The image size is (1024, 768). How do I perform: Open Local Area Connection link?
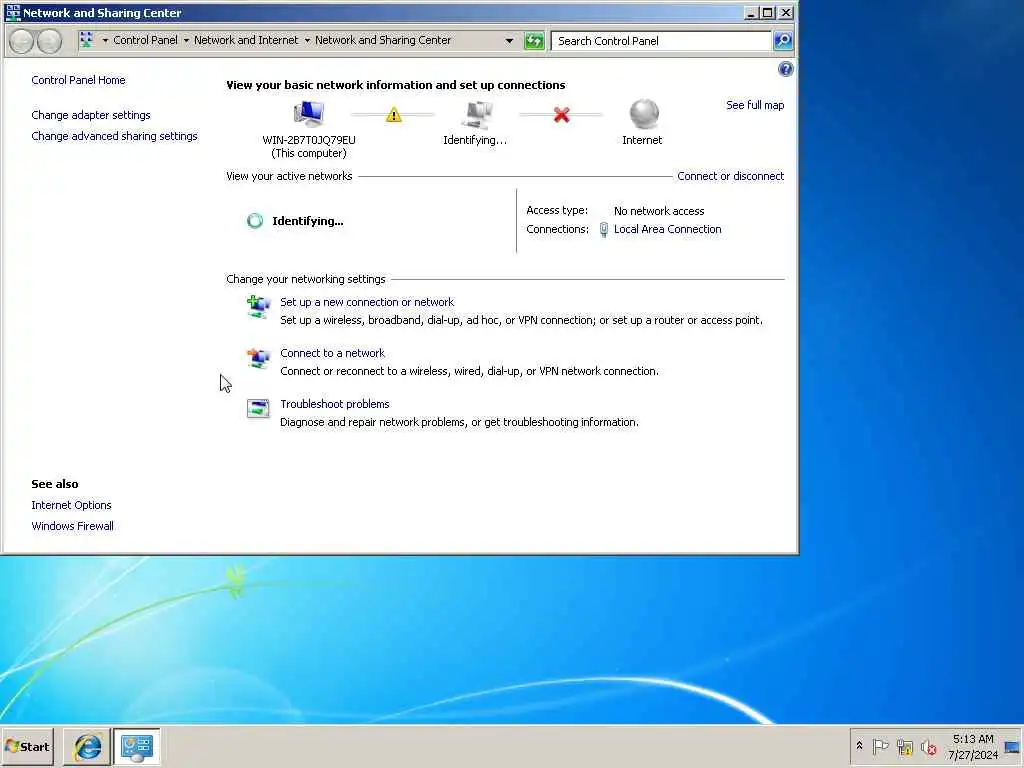coord(667,229)
